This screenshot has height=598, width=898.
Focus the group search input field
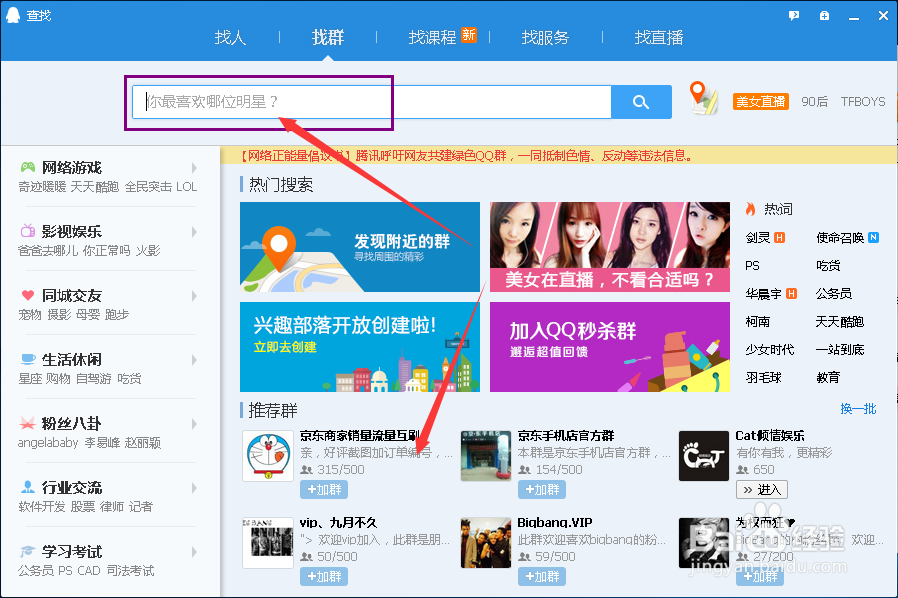[372, 102]
